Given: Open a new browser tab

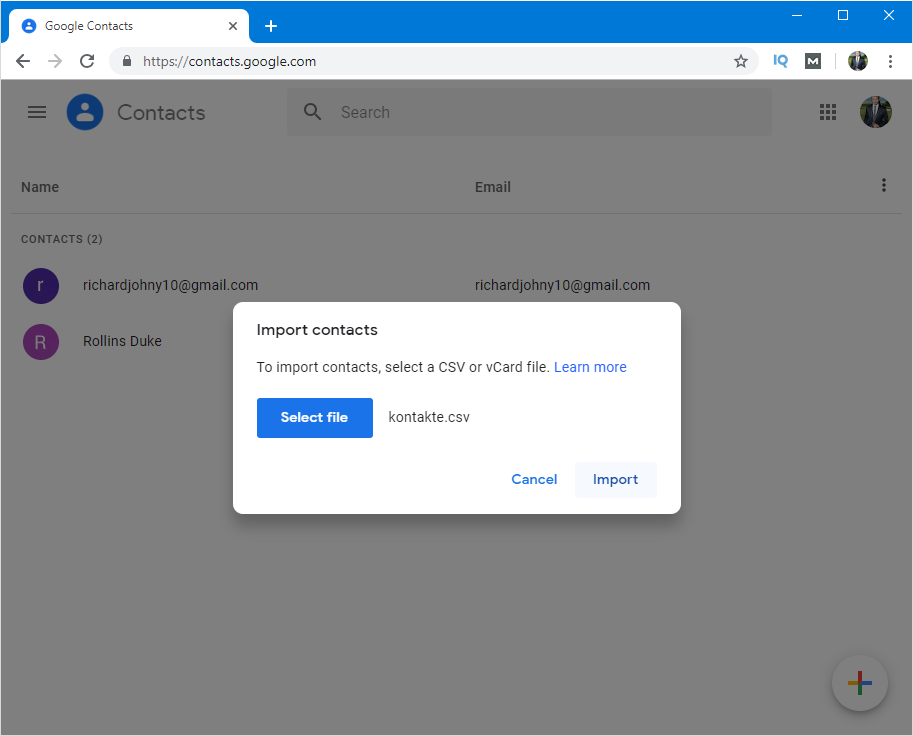Looking at the screenshot, I should (271, 26).
